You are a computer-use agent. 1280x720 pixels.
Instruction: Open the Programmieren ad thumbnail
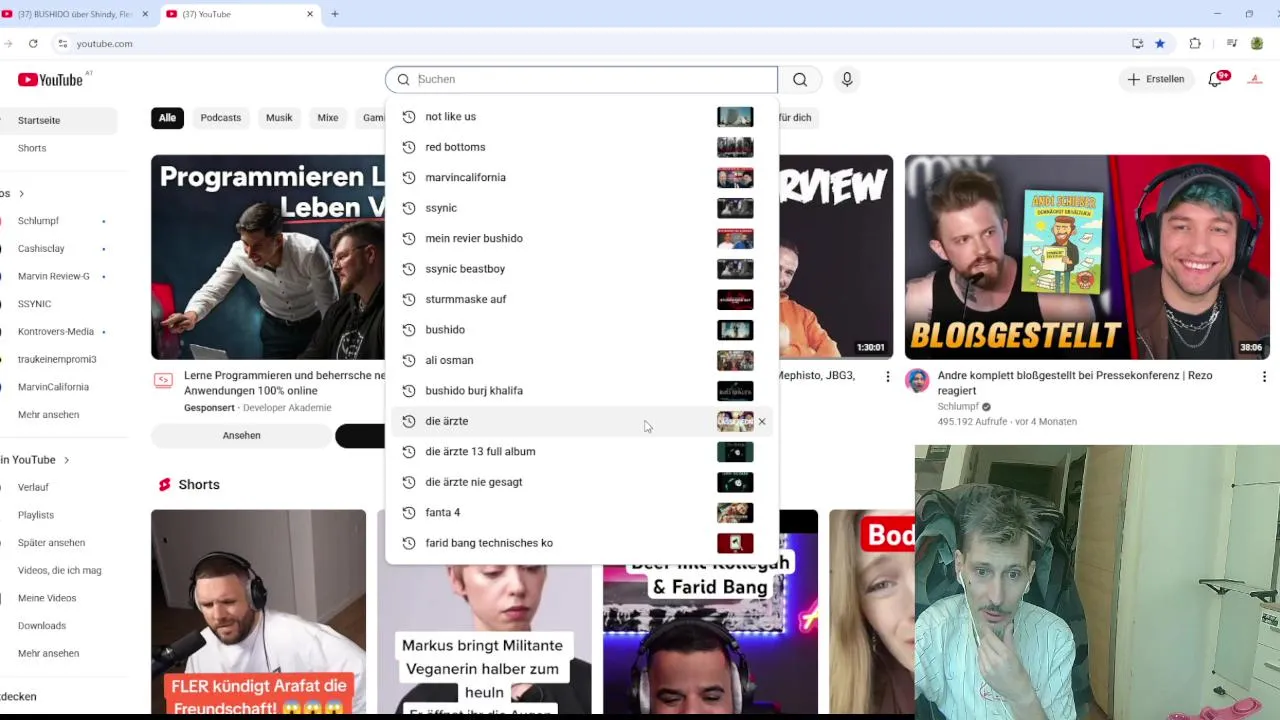pos(268,257)
